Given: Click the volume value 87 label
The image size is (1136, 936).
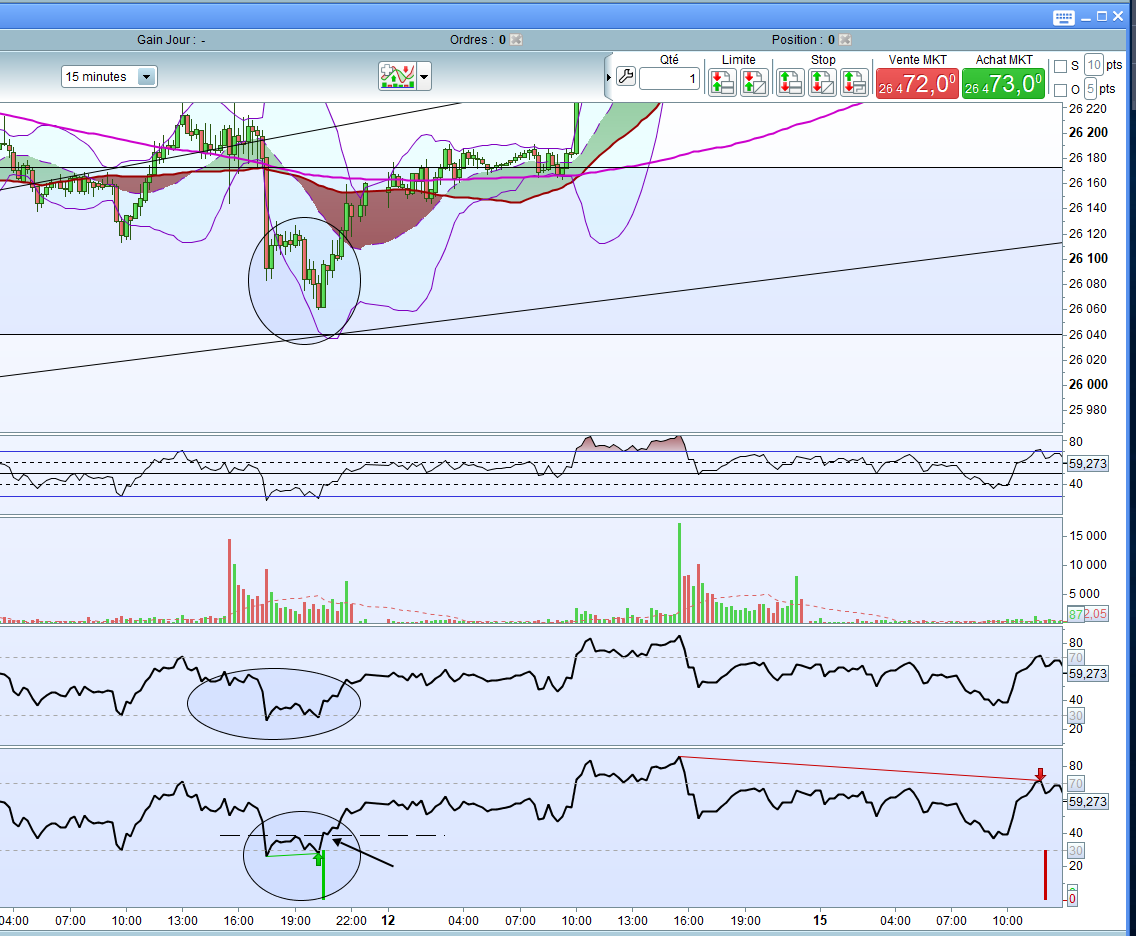Looking at the screenshot, I should [1076, 614].
